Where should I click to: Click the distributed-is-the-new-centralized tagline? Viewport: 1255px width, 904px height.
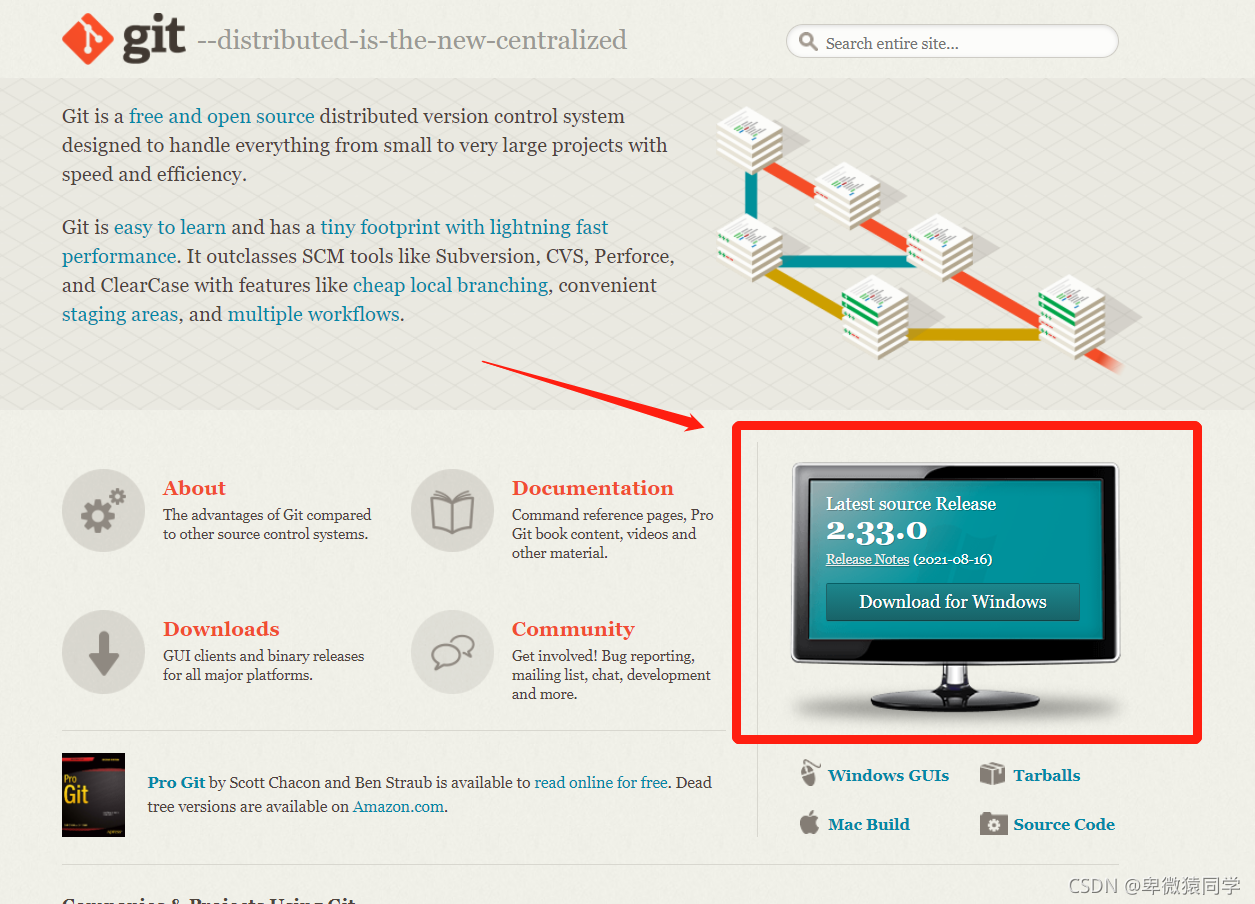(x=412, y=40)
